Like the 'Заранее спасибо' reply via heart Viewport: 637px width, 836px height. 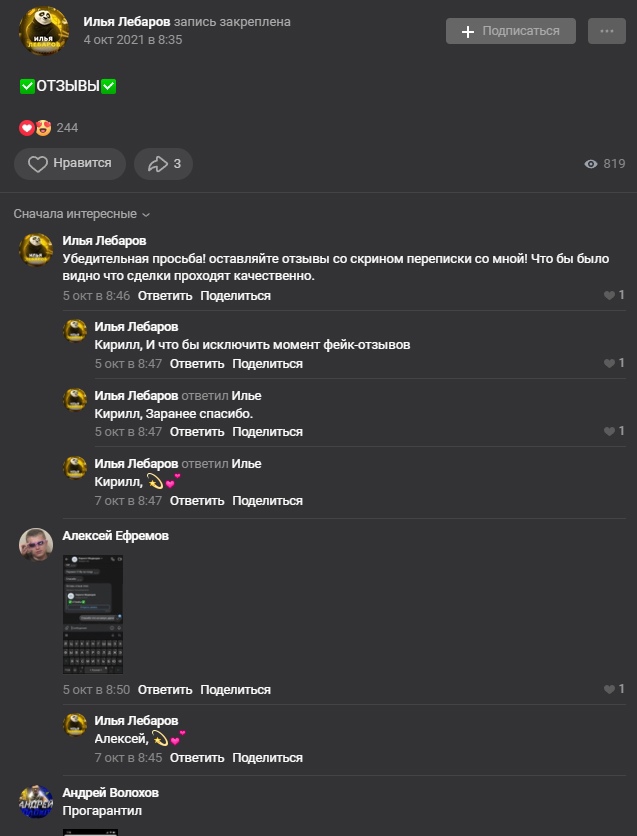click(609, 432)
